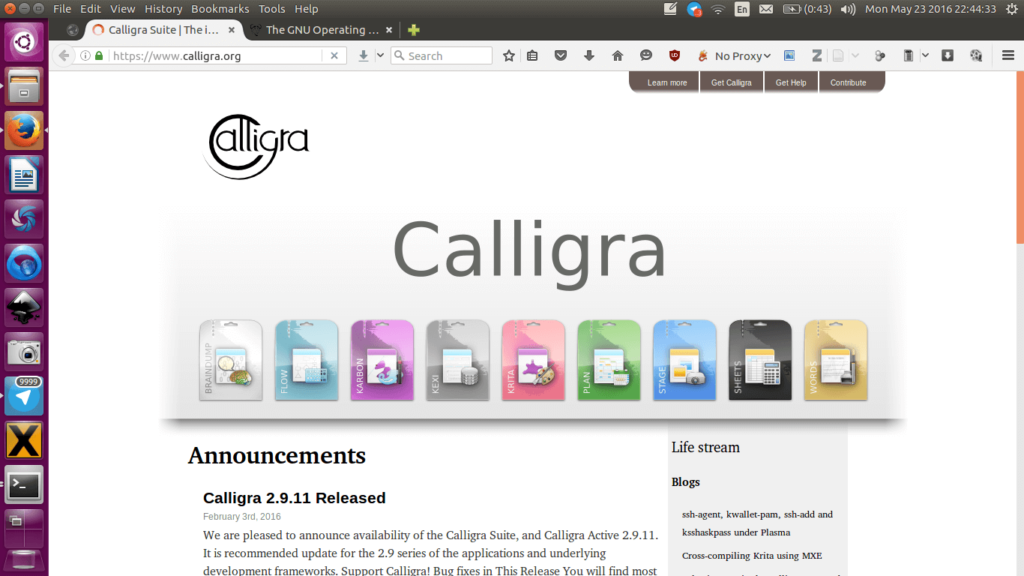Screen dimensions: 1024x576
Task: Open the Firefox hamburger menu
Action: click(1008, 56)
